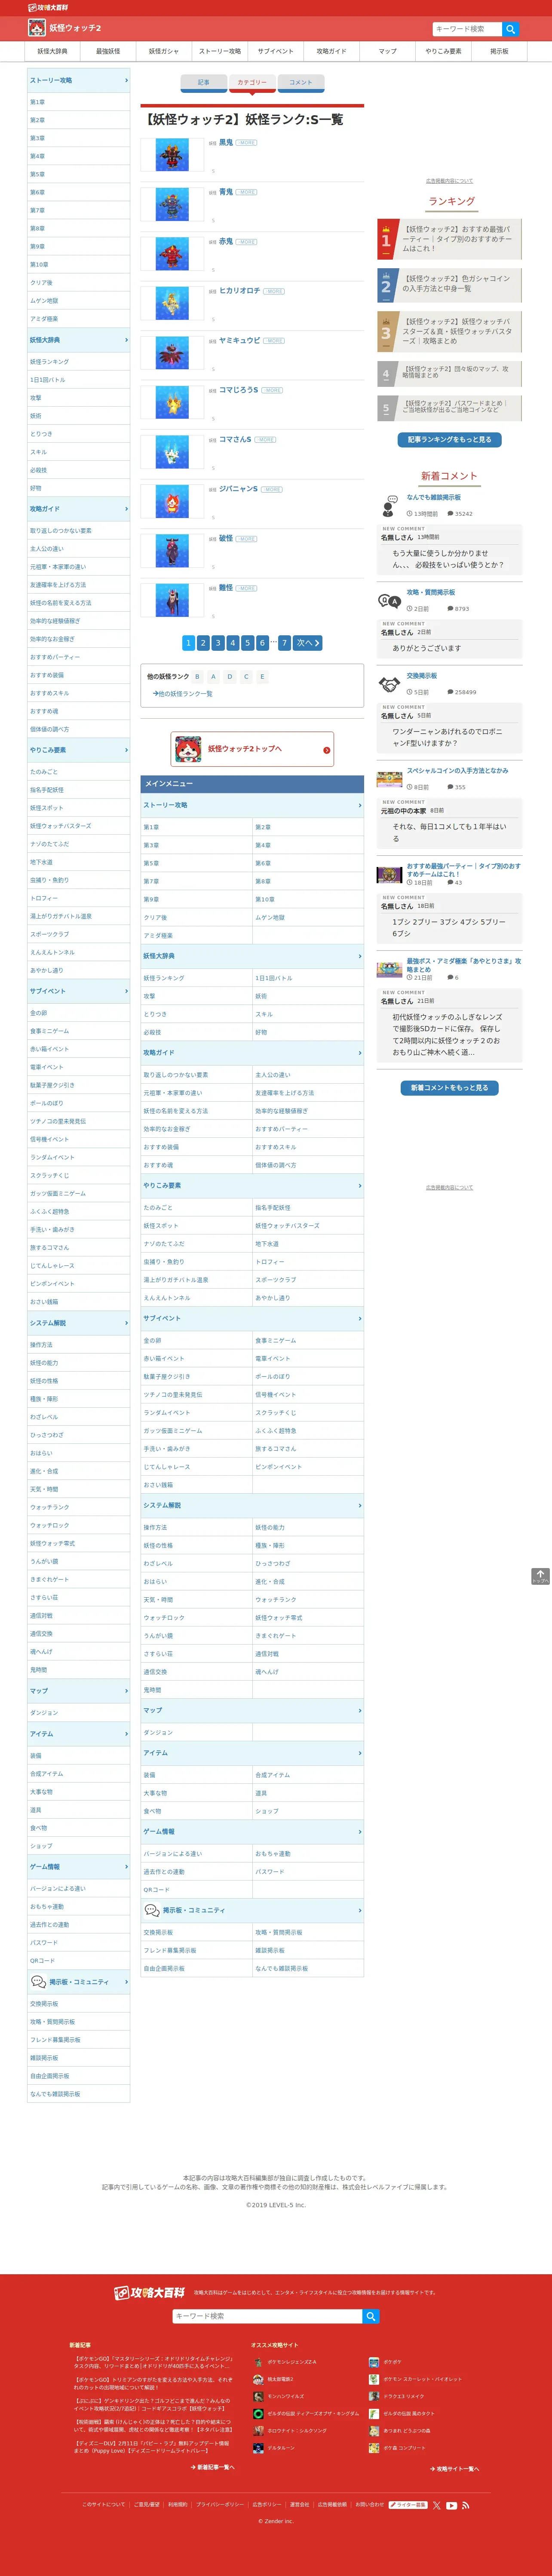
Task: Click the 次へ pagination button
Action: tap(308, 643)
